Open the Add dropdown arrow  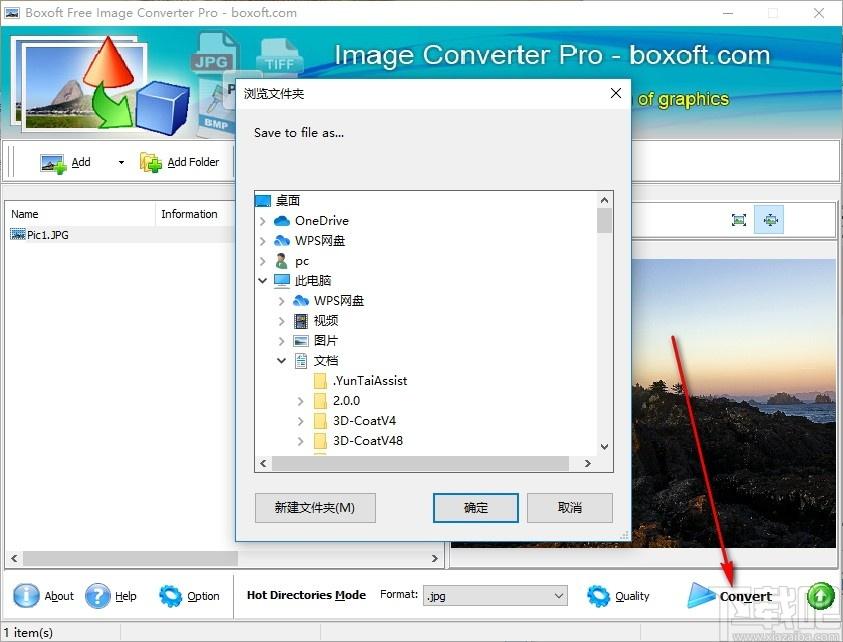pos(121,162)
